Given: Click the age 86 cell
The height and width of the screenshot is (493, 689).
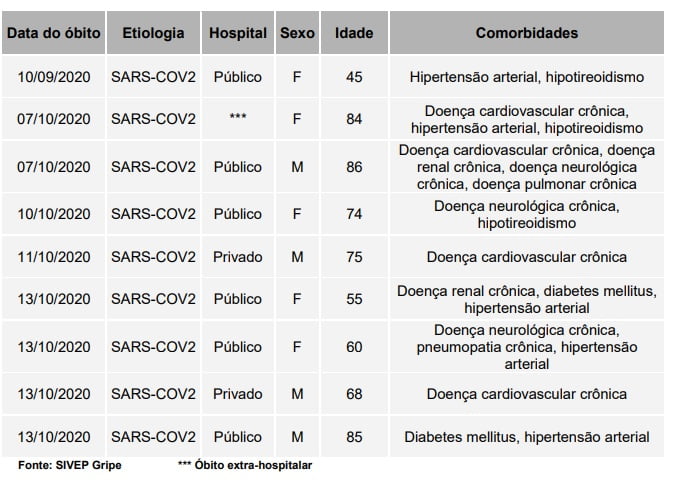Looking at the screenshot, I should [x=354, y=167].
